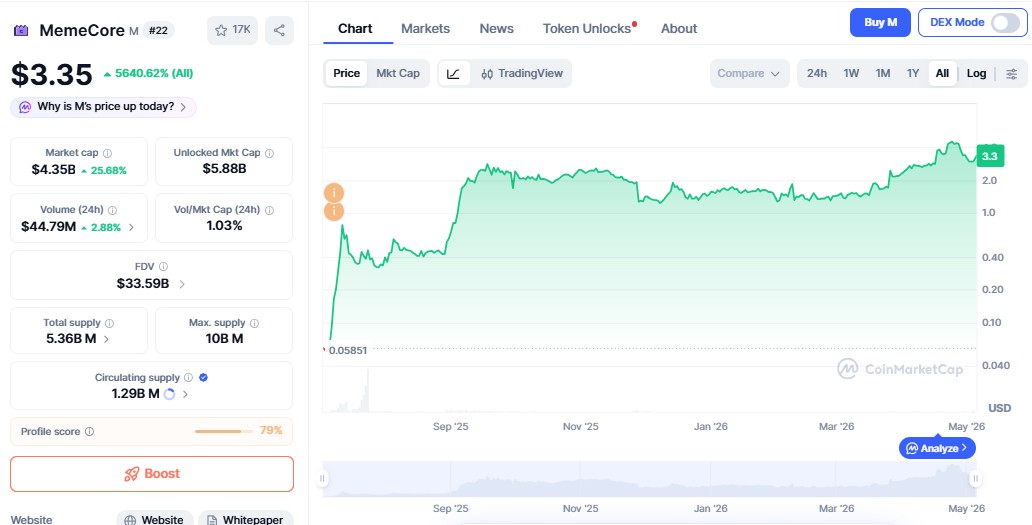Click the verified circulating supply badge
Screen dimensions: 1032x525
pos(203,378)
